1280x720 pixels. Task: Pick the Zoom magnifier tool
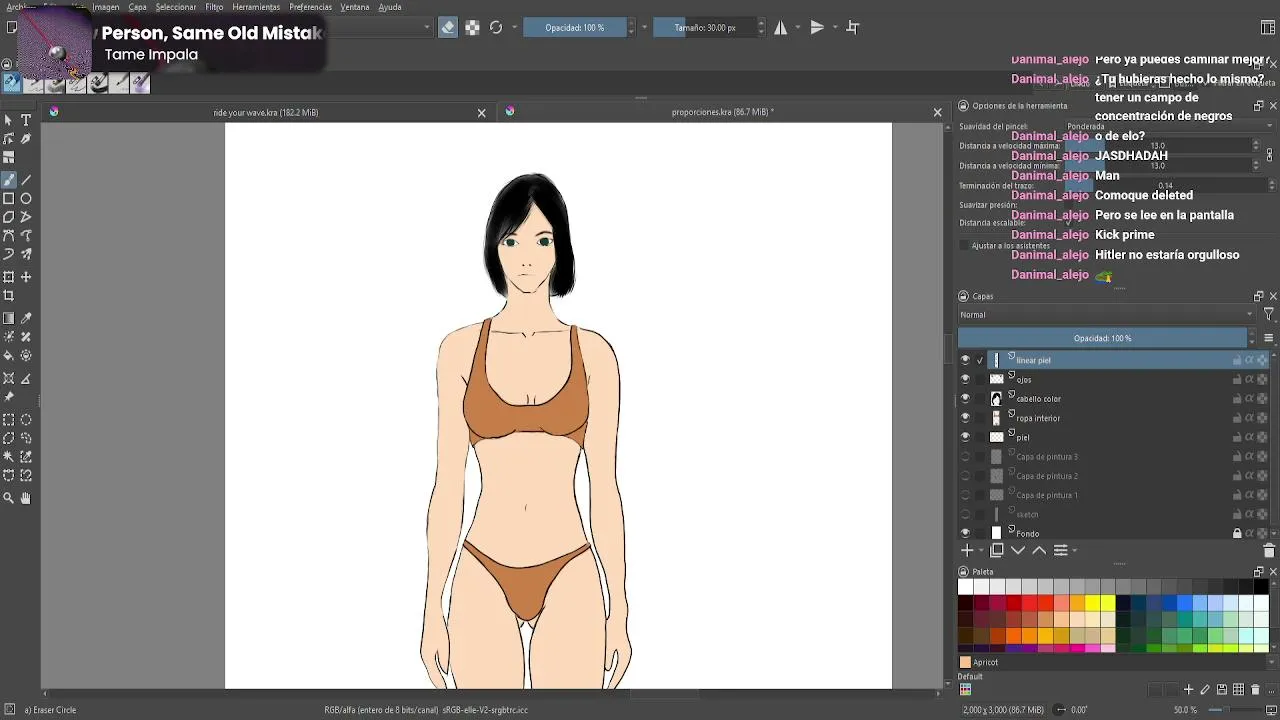[9, 498]
